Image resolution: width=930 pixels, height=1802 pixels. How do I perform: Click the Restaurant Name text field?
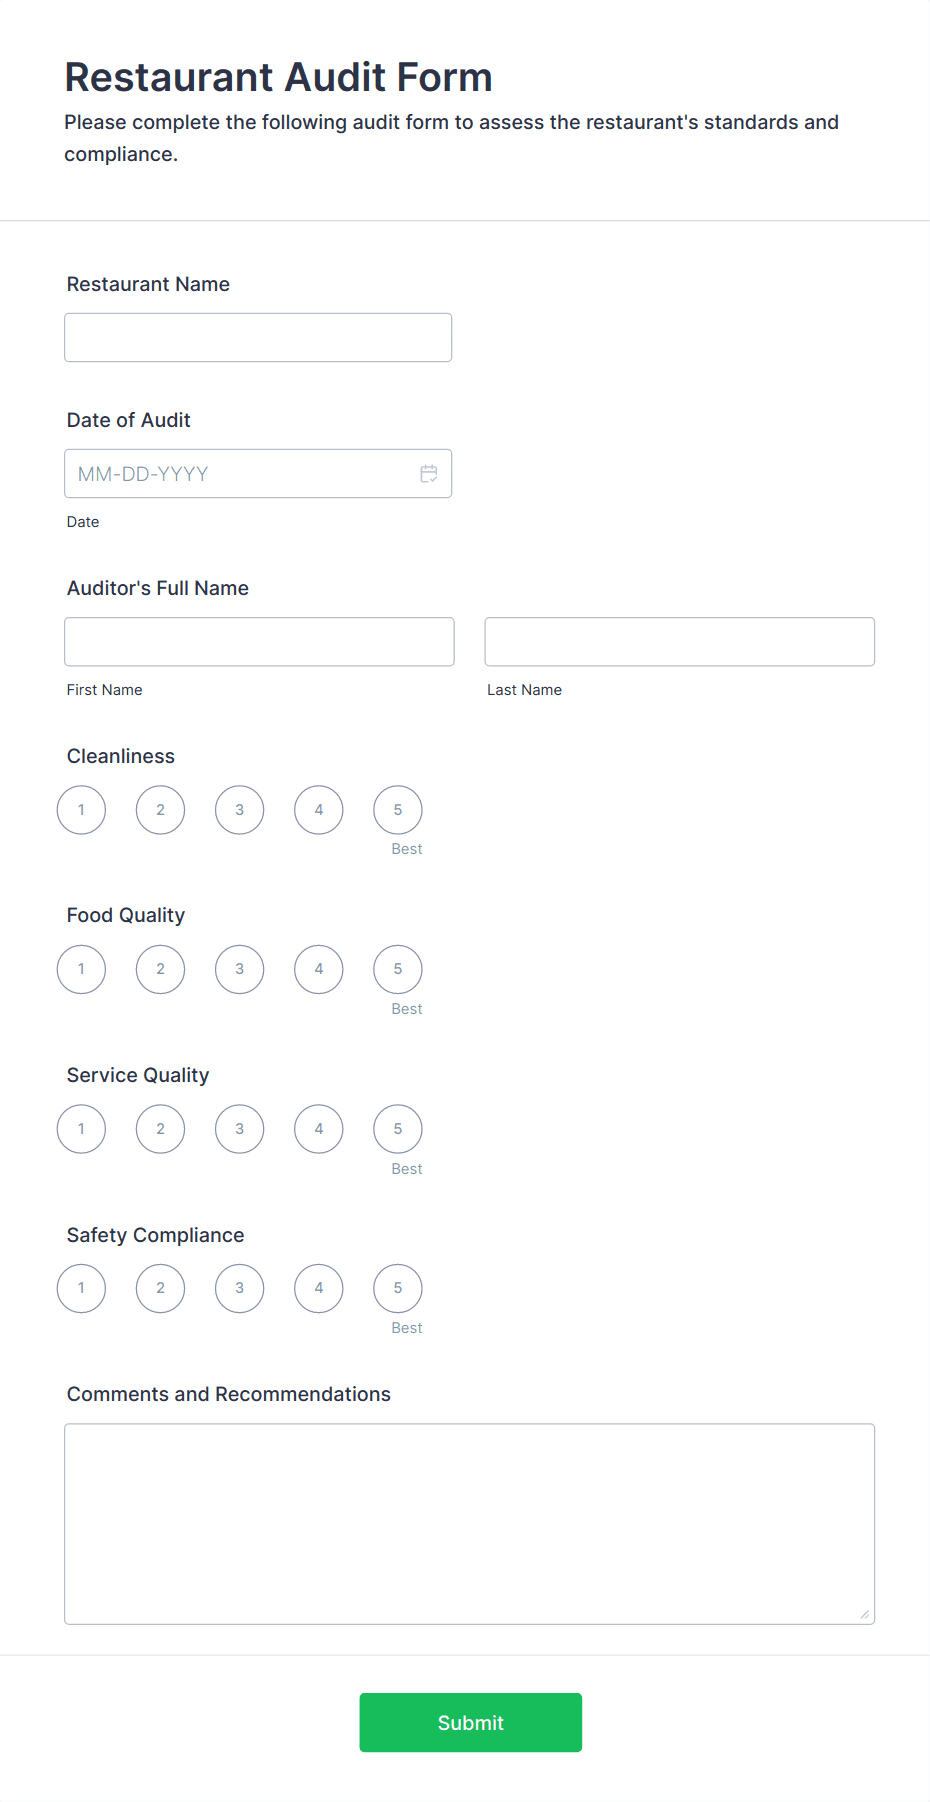pos(258,338)
